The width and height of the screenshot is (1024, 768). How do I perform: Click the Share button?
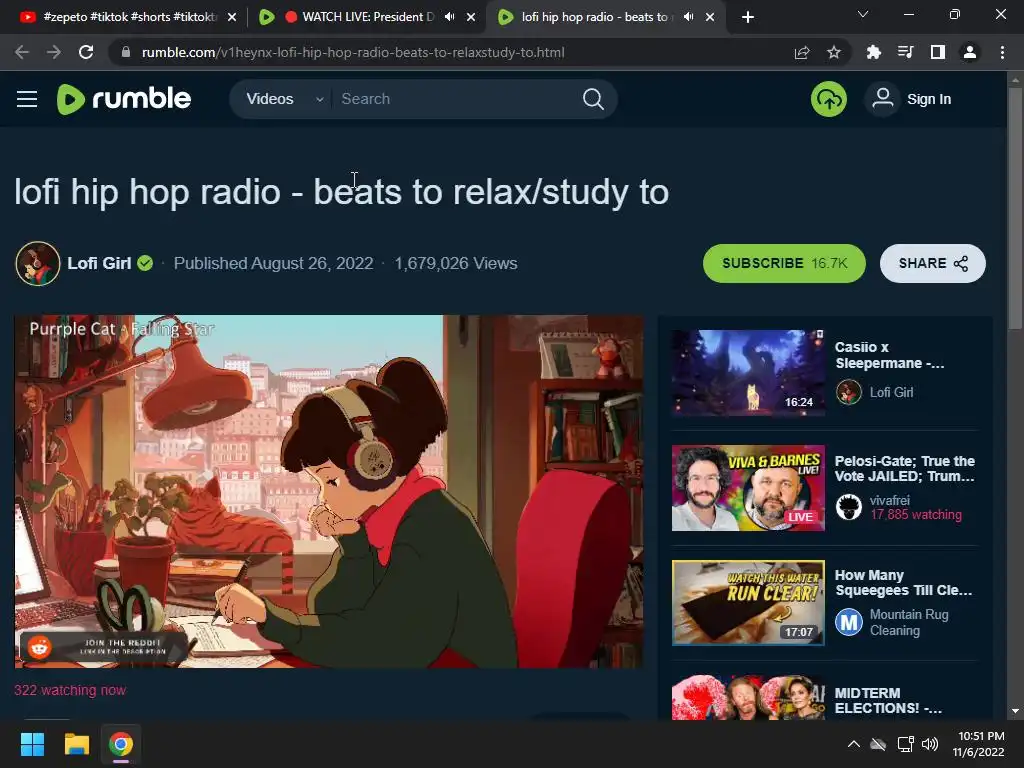click(933, 263)
